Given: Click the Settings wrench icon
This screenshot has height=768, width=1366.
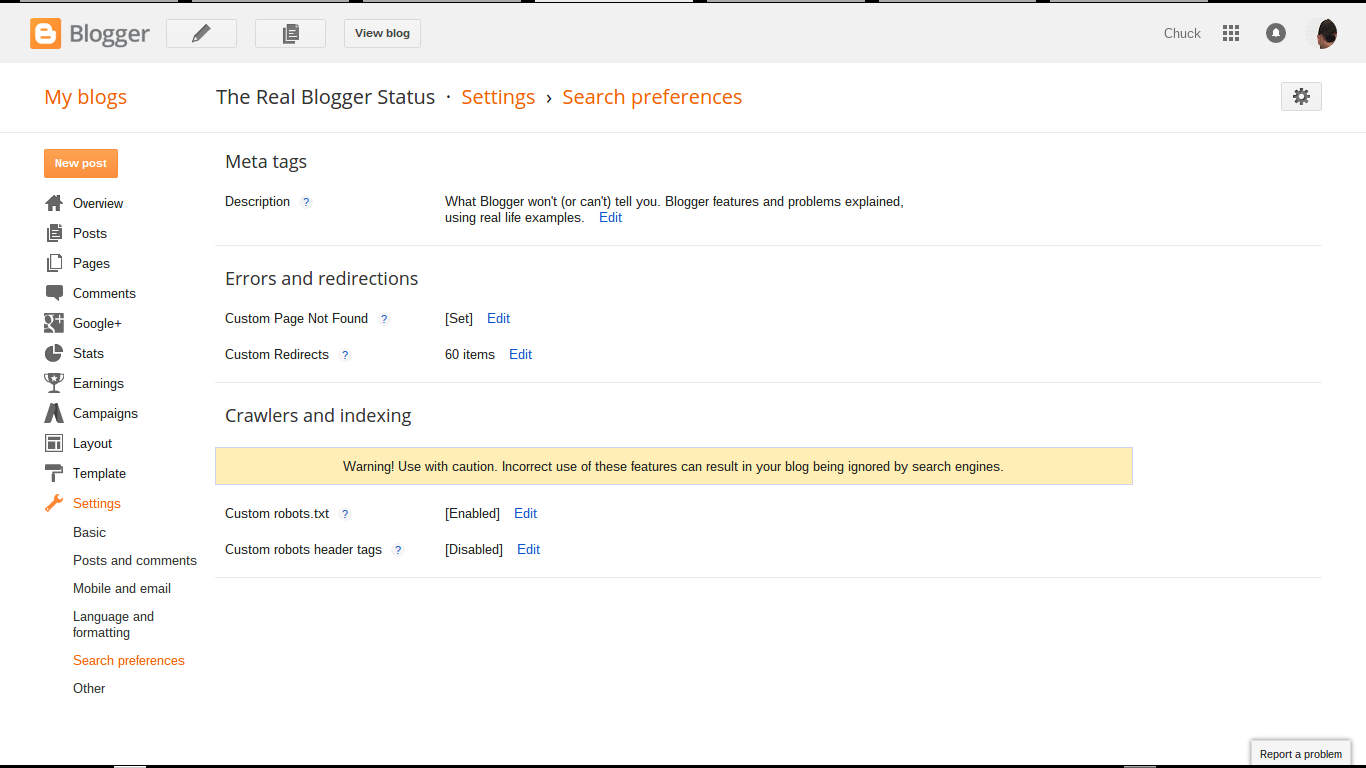Looking at the screenshot, I should 54,503.
